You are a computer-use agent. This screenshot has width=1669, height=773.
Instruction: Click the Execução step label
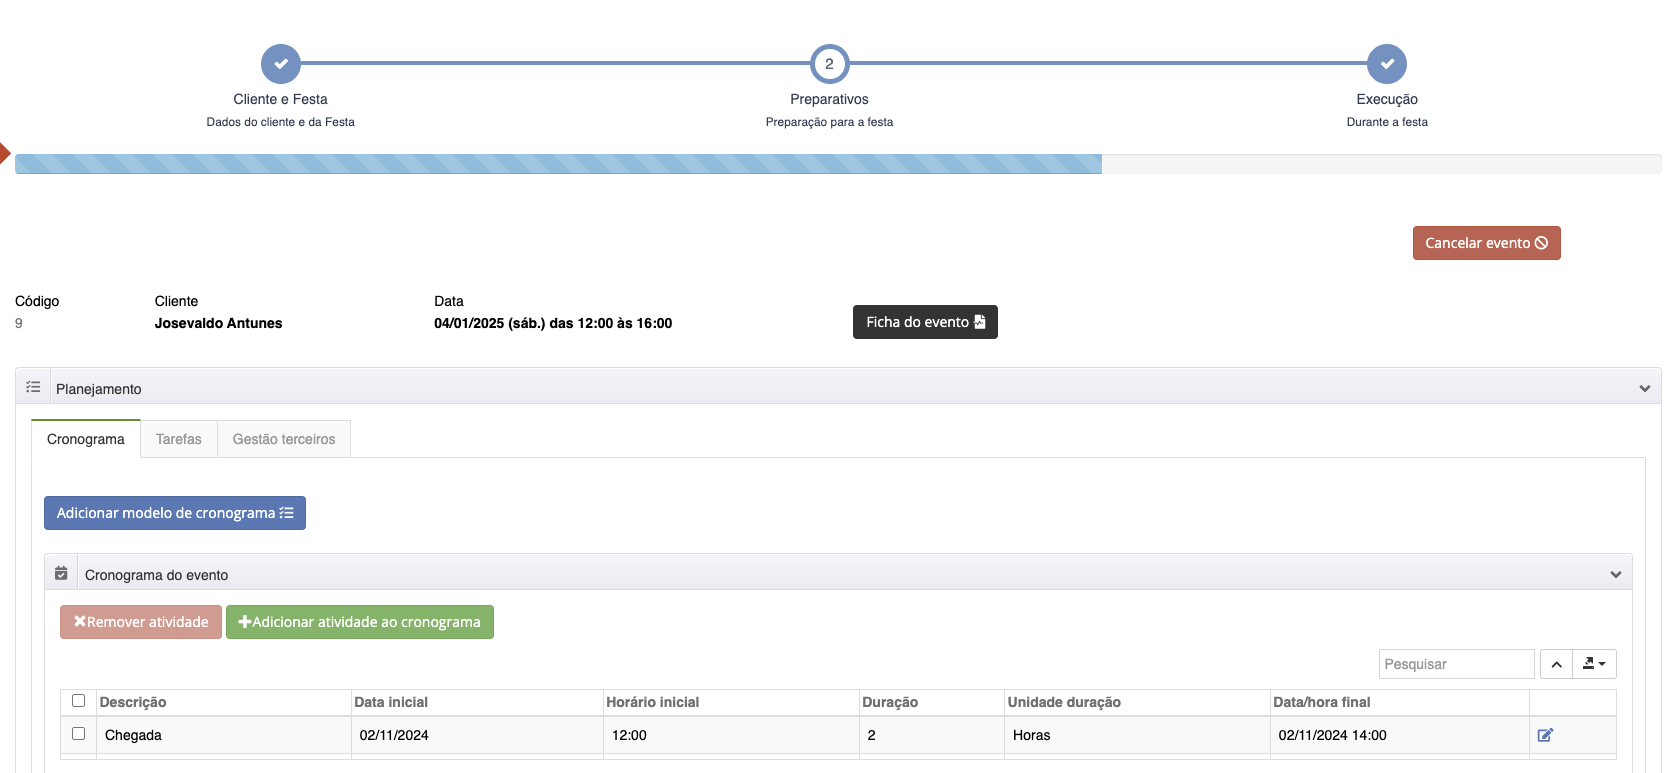pos(1387,99)
